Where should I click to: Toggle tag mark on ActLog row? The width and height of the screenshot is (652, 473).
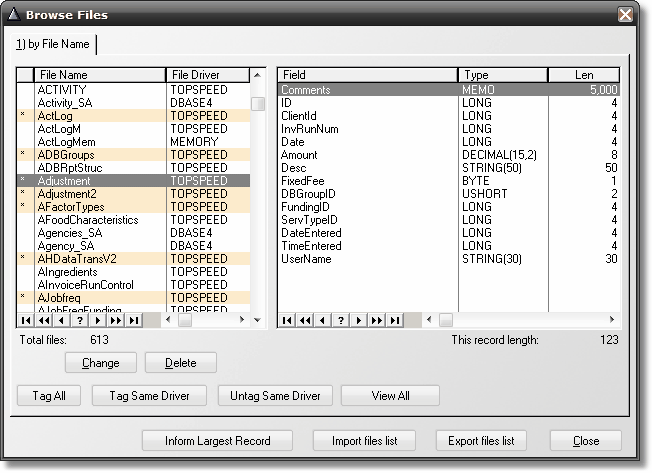pos(23,115)
